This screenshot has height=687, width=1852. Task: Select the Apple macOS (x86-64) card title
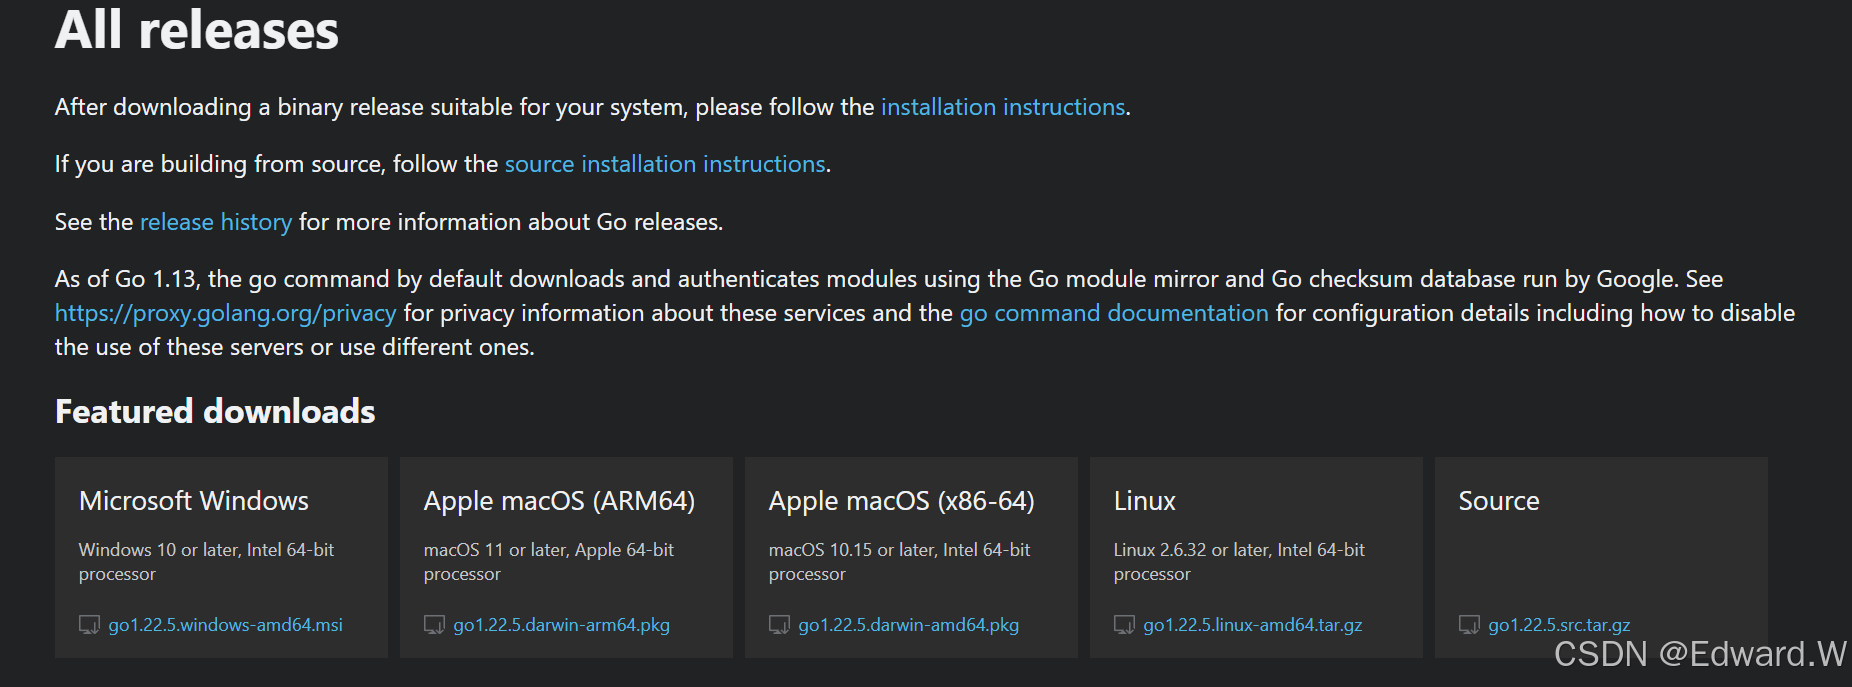click(x=902, y=501)
